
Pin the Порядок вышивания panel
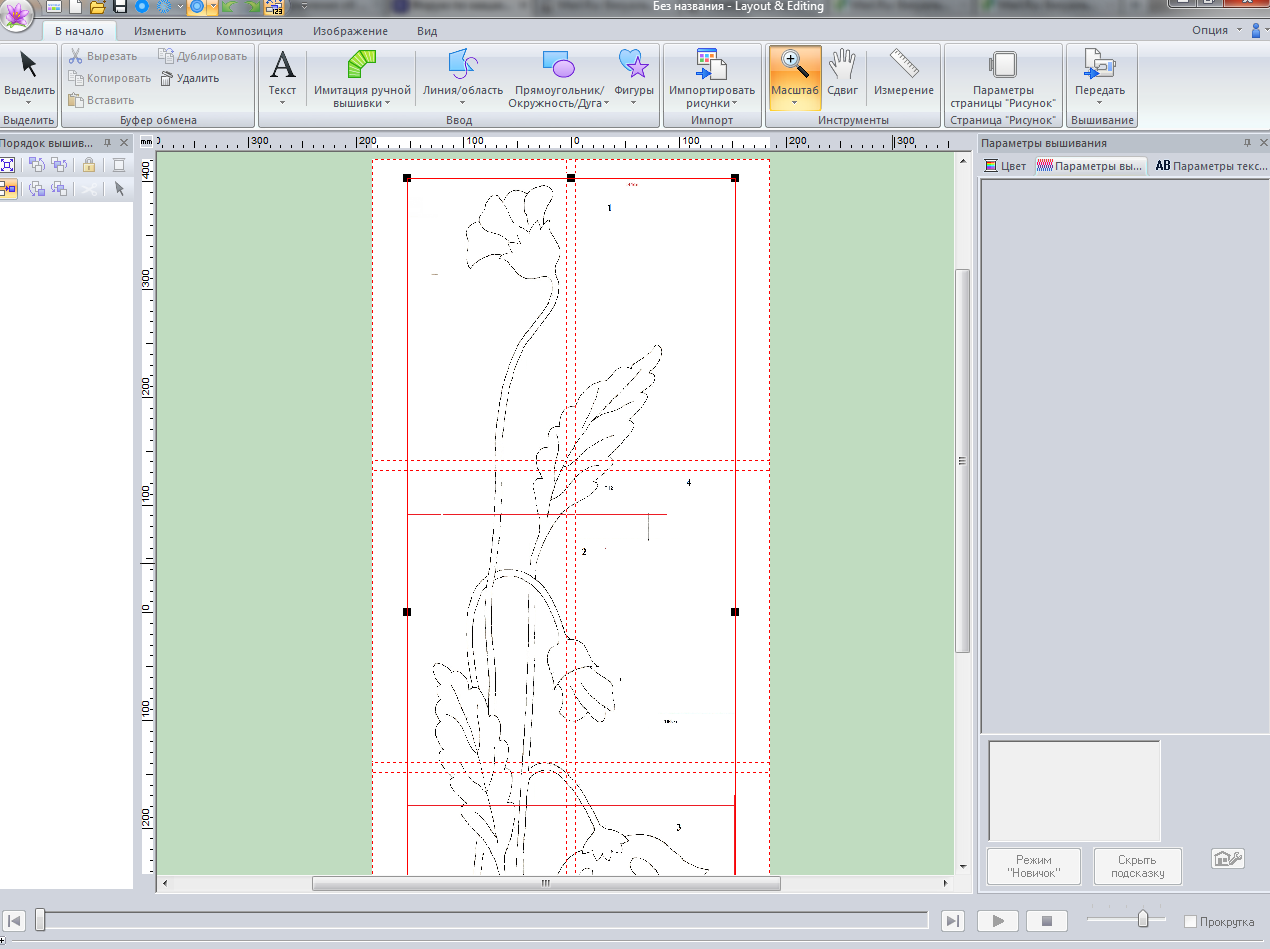coord(107,143)
